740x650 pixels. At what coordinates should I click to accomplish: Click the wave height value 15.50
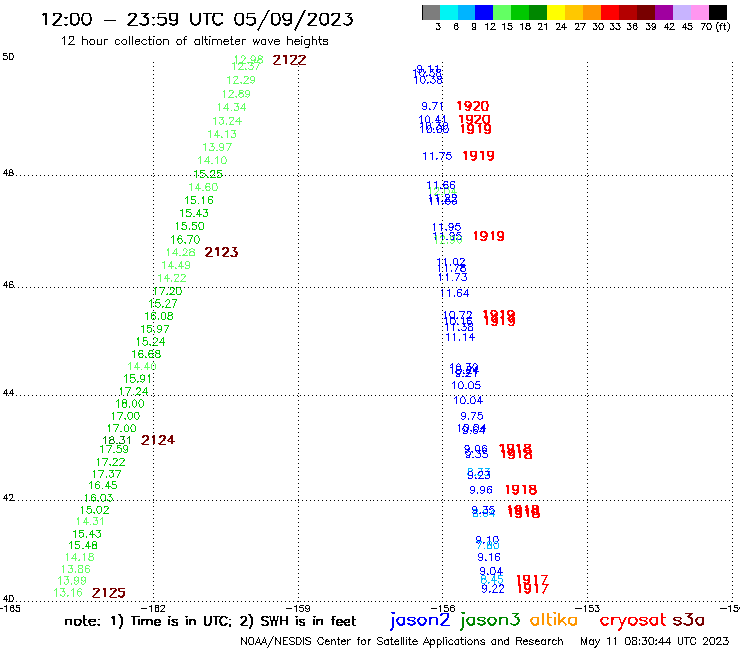190,226
